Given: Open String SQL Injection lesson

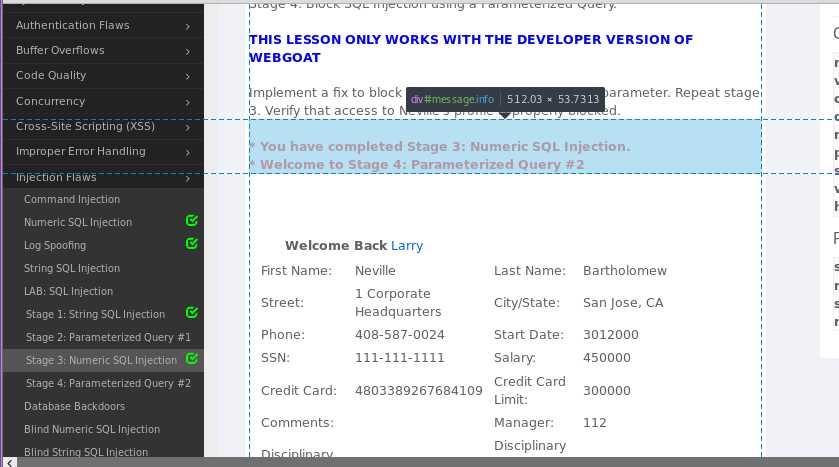Looking at the screenshot, I should click(x=72, y=268).
